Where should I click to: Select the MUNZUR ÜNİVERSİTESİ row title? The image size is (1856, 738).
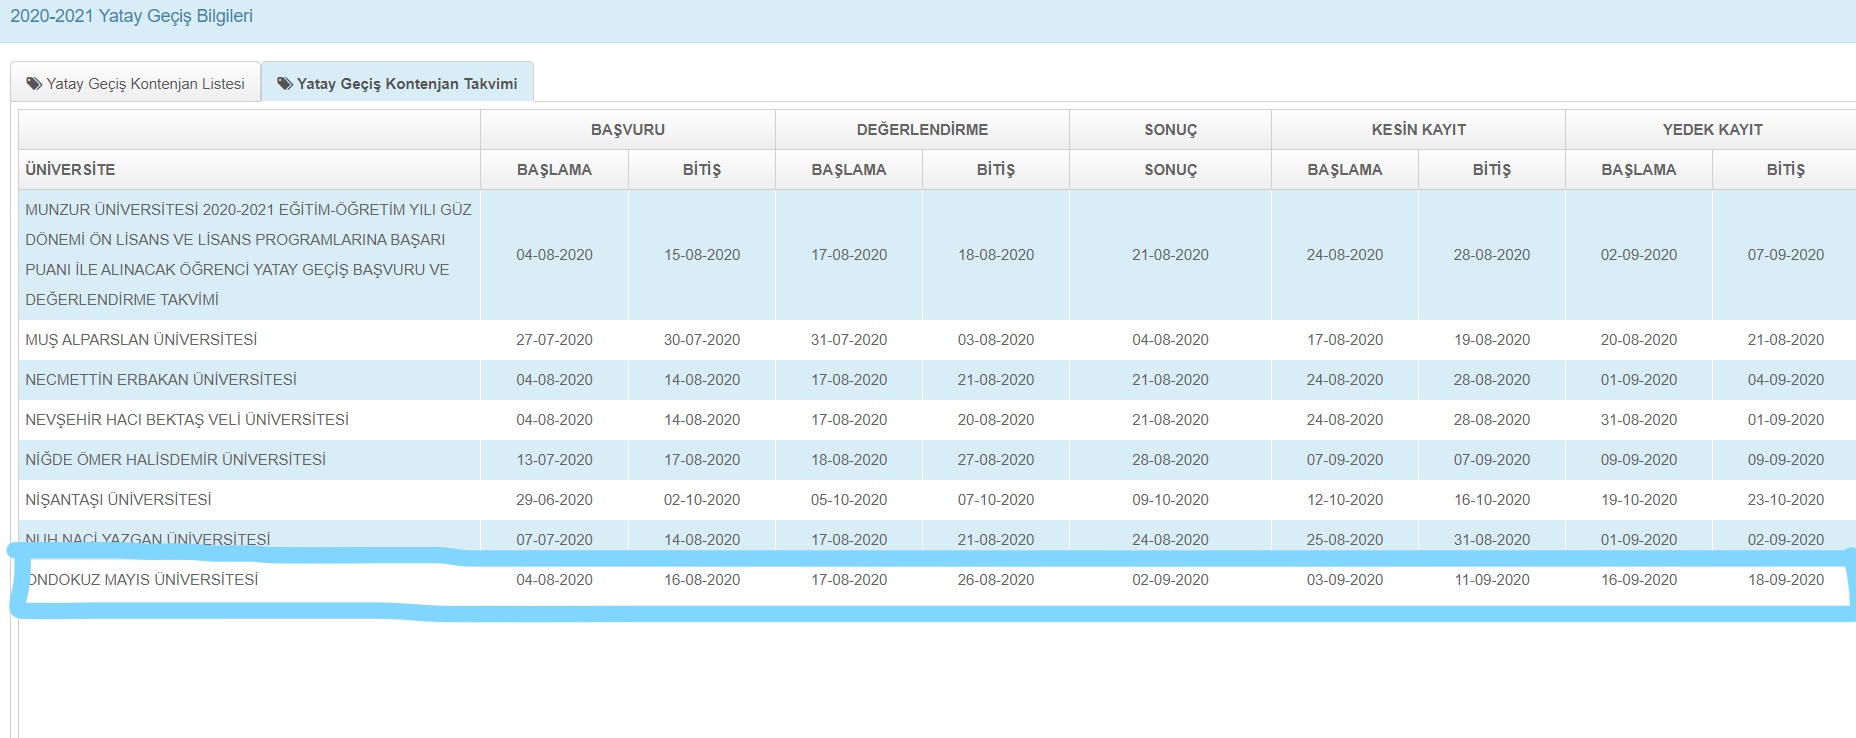248,255
